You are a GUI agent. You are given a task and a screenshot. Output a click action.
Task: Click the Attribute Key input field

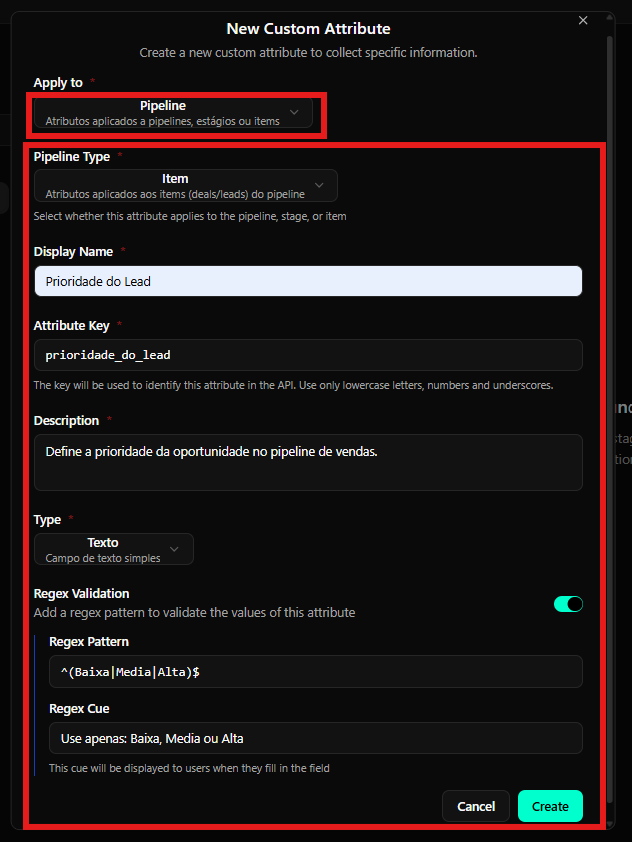pos(308,355)
